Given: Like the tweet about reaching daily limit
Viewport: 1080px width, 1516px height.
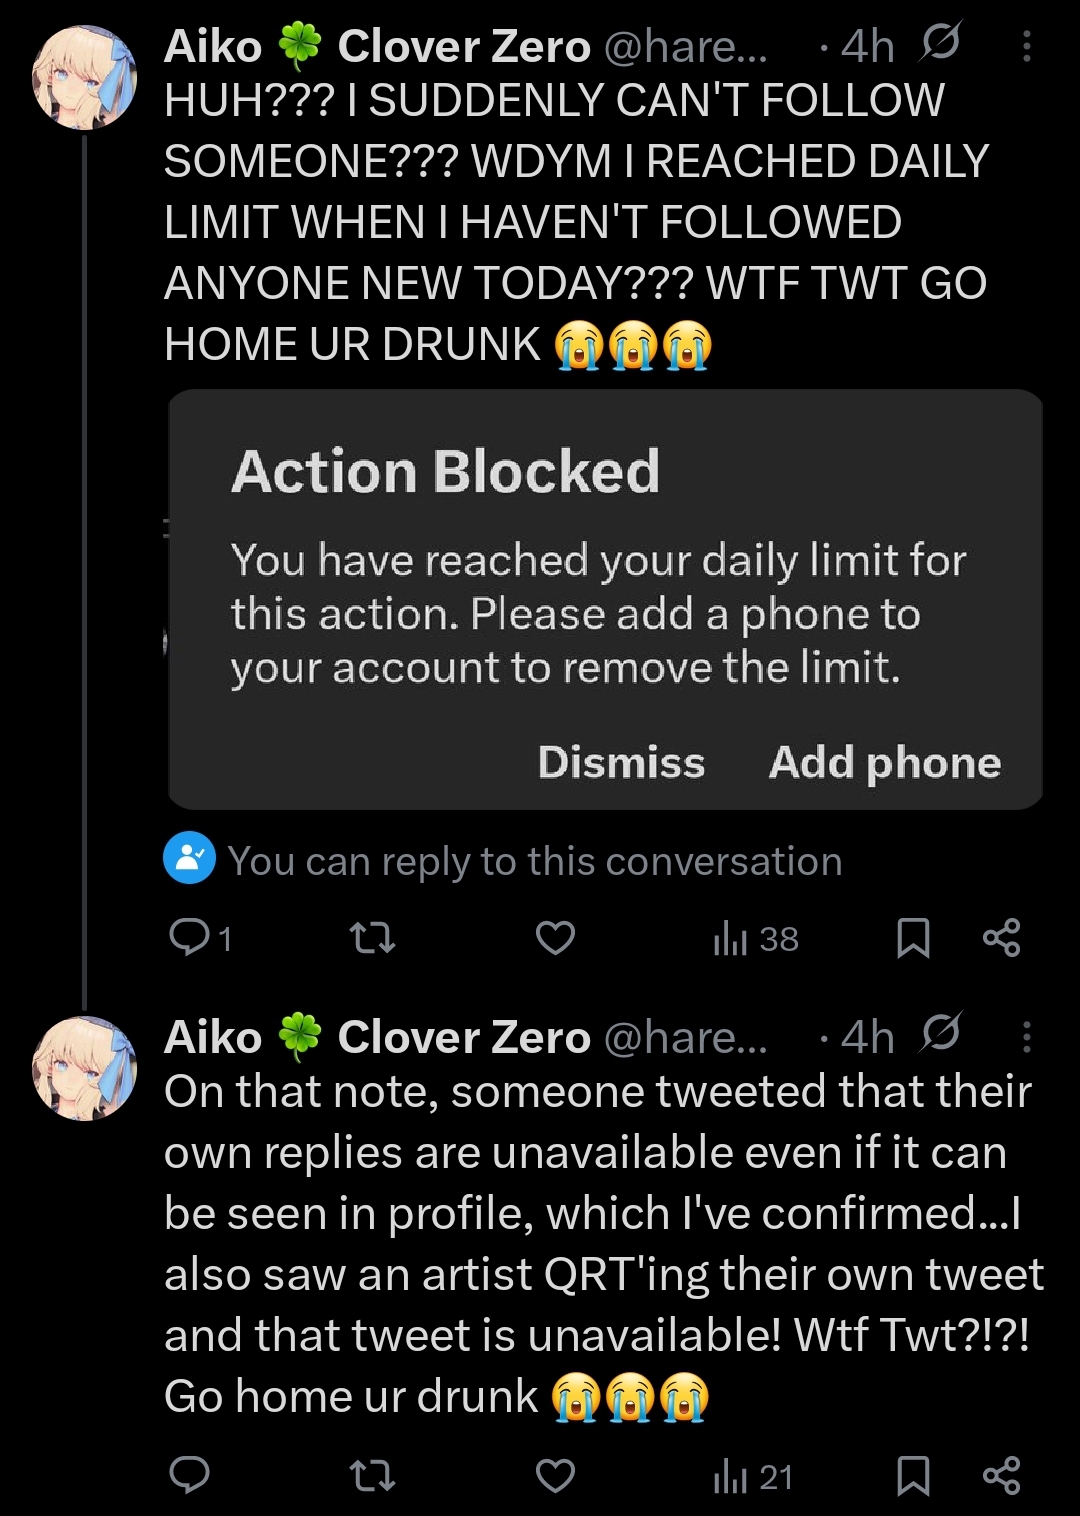Looking at the screenshot, I should 555,937.
